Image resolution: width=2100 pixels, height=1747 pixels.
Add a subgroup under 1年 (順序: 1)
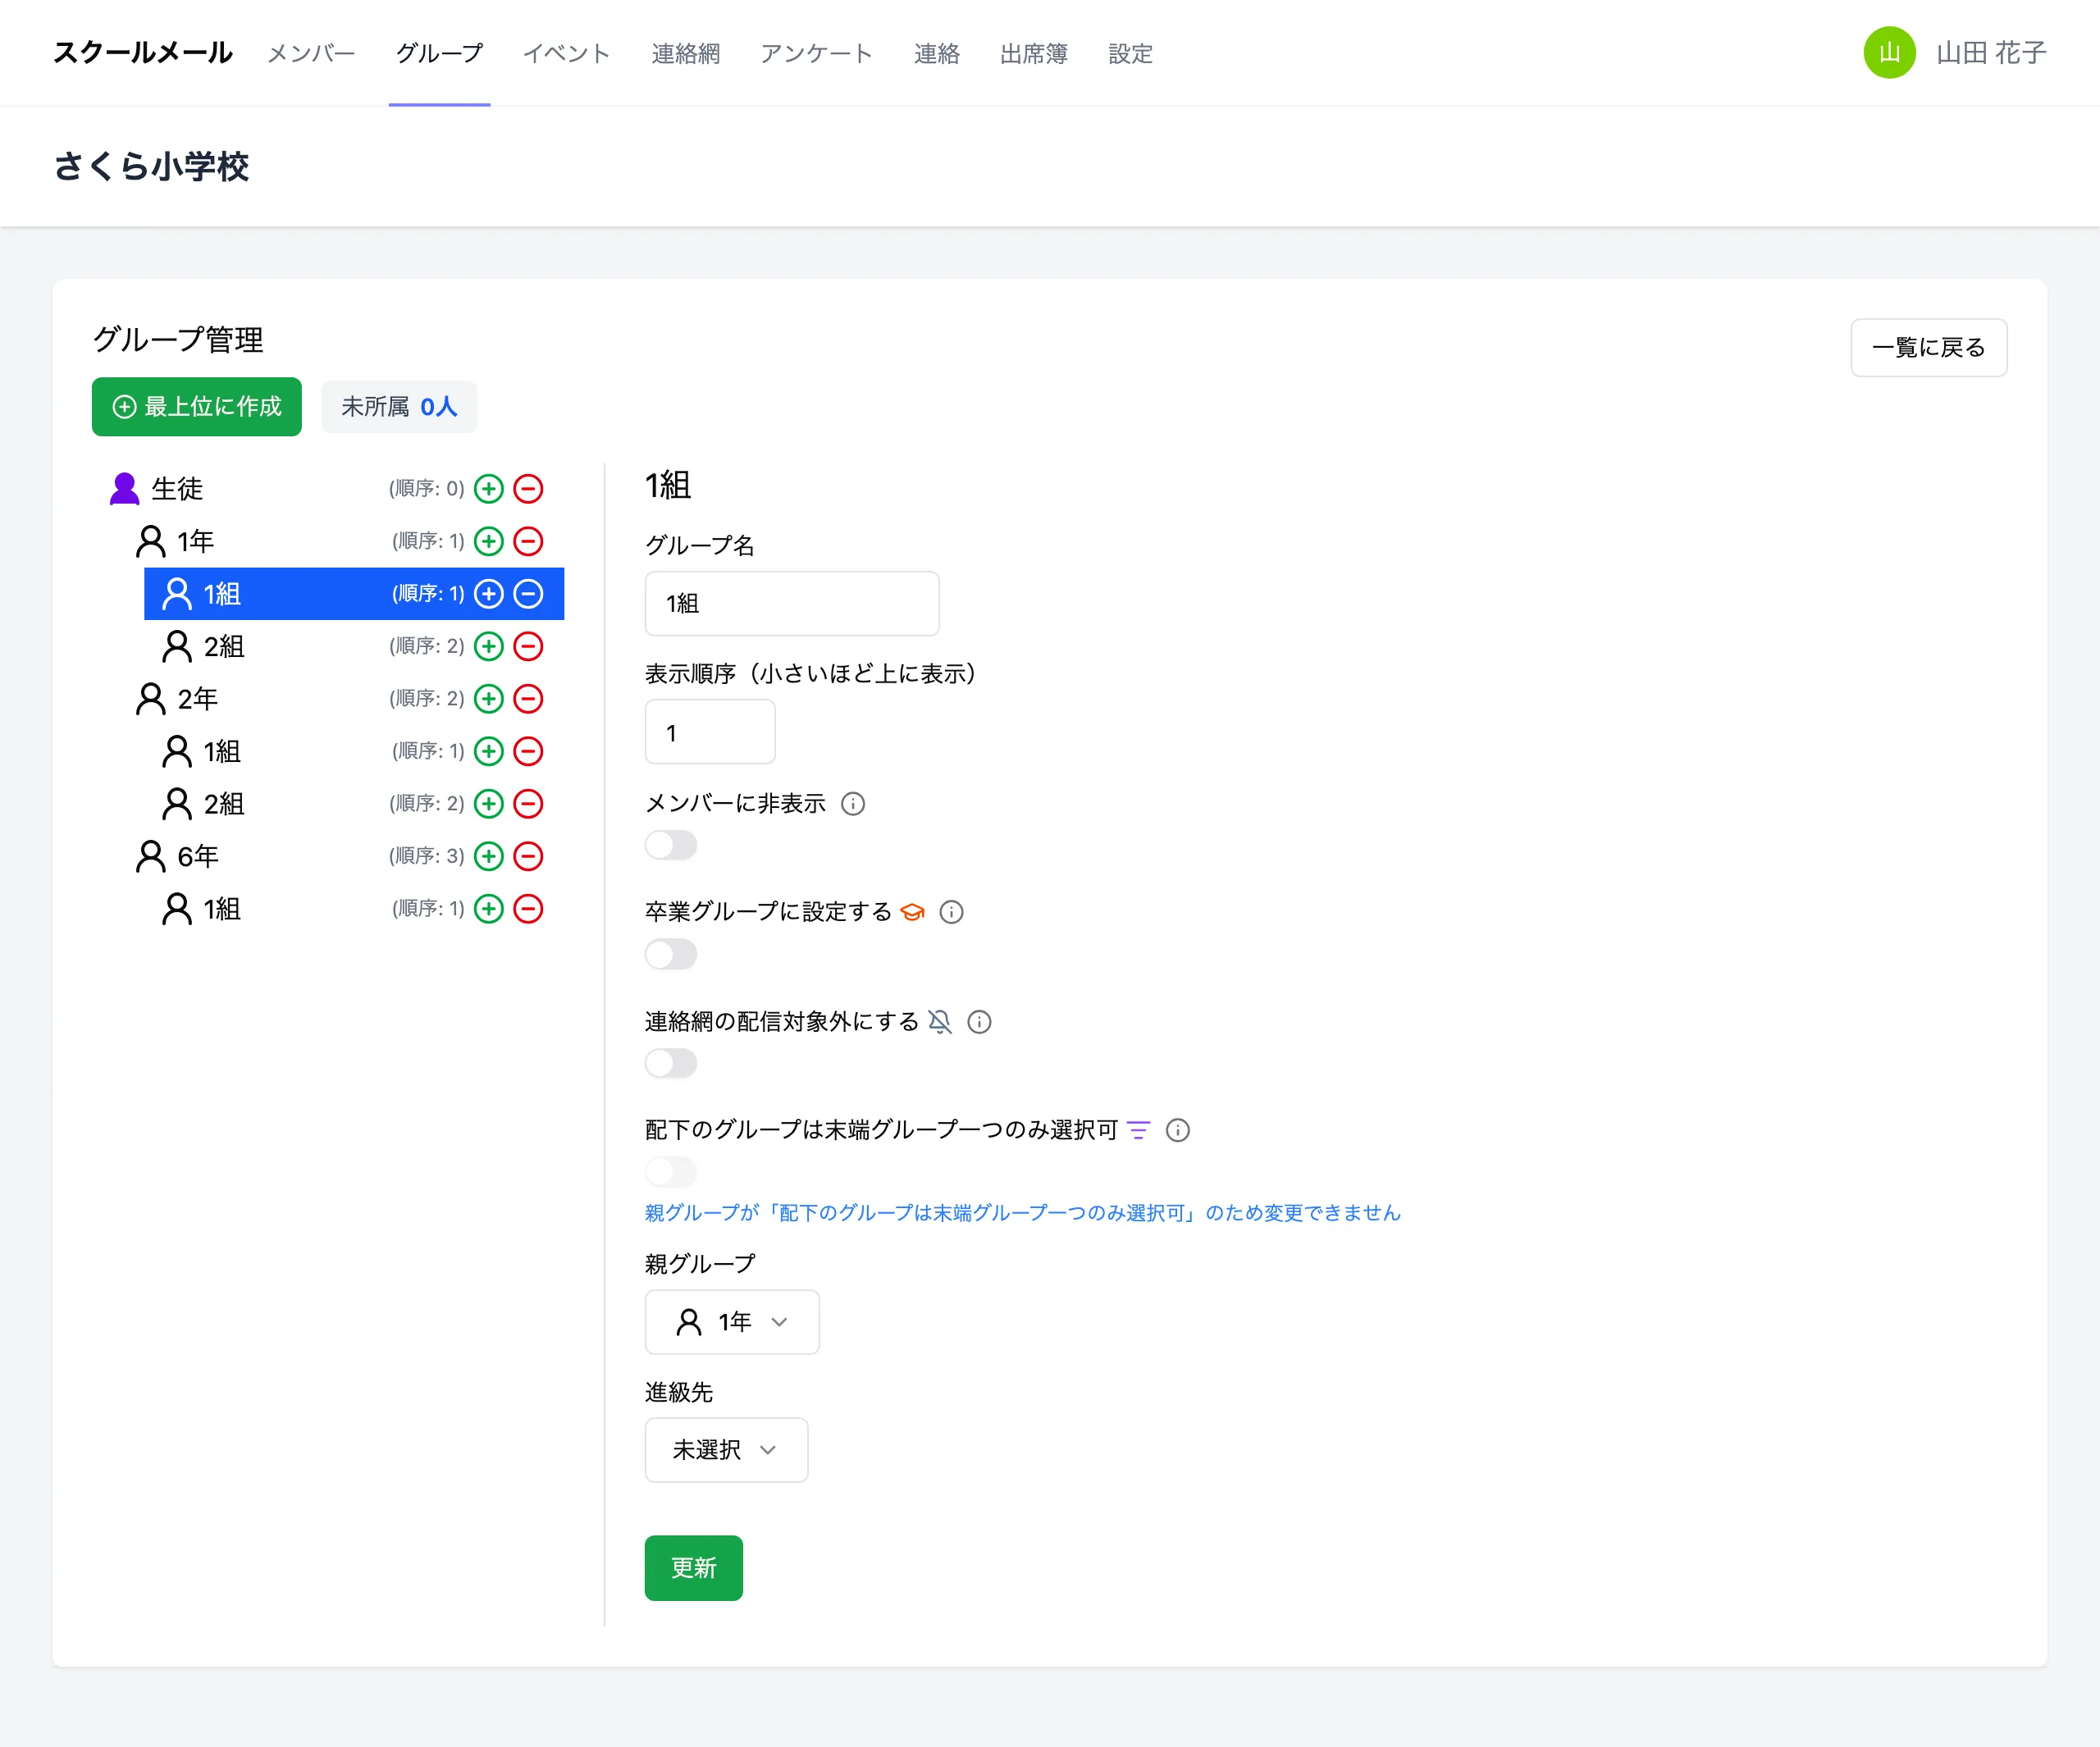[488, 541]
